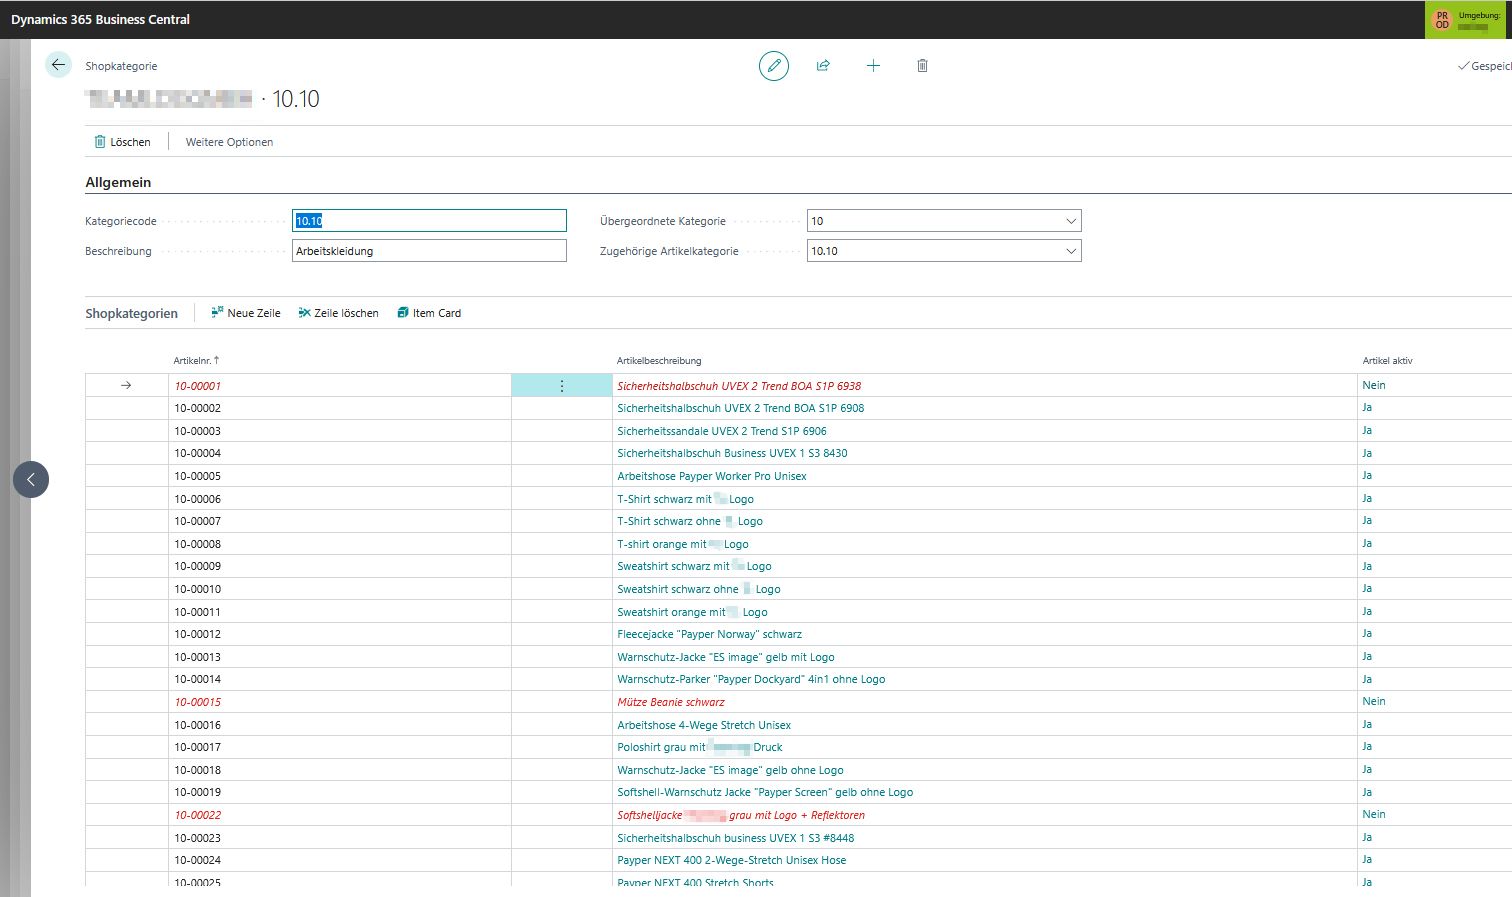Click the back arrow next to Shopkategorie
The image size is (1512, 897).
[x=58, y=65]
